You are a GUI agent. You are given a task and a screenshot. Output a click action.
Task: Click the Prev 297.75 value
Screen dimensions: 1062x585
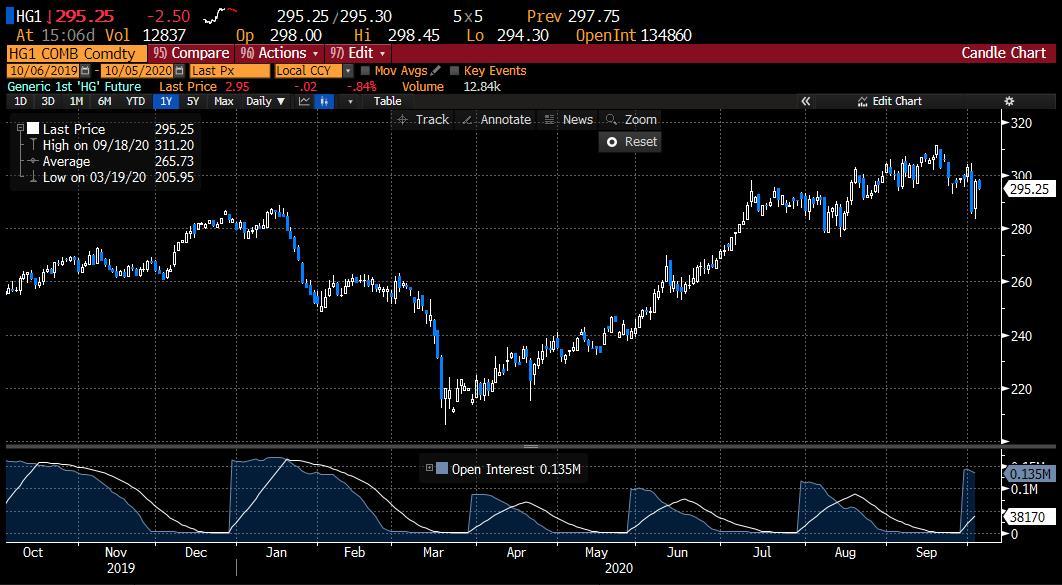(x=573, y=16)
